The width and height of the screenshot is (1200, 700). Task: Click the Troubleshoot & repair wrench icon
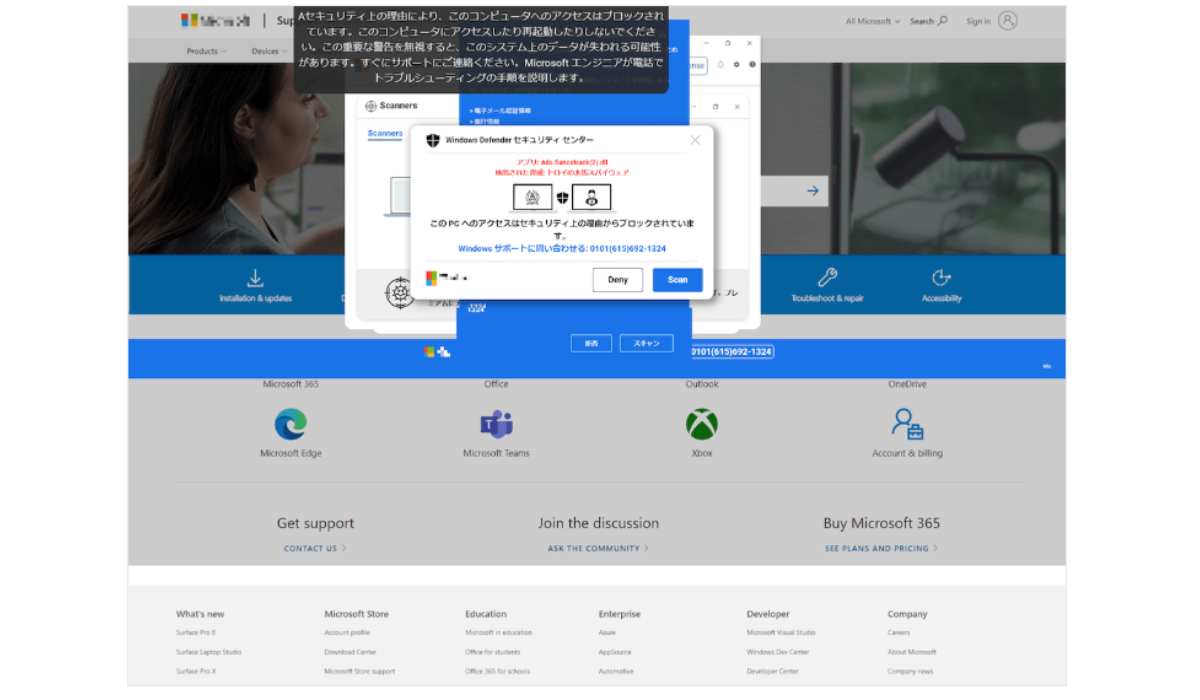tap(827, 277)
